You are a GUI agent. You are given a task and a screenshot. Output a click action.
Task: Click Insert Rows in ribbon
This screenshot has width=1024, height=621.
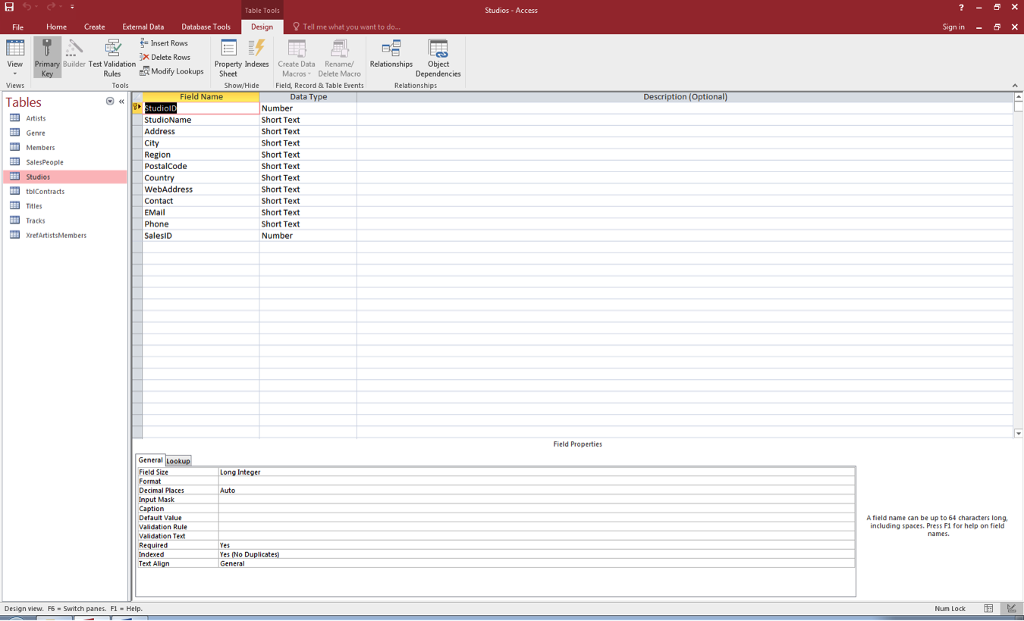165,43
